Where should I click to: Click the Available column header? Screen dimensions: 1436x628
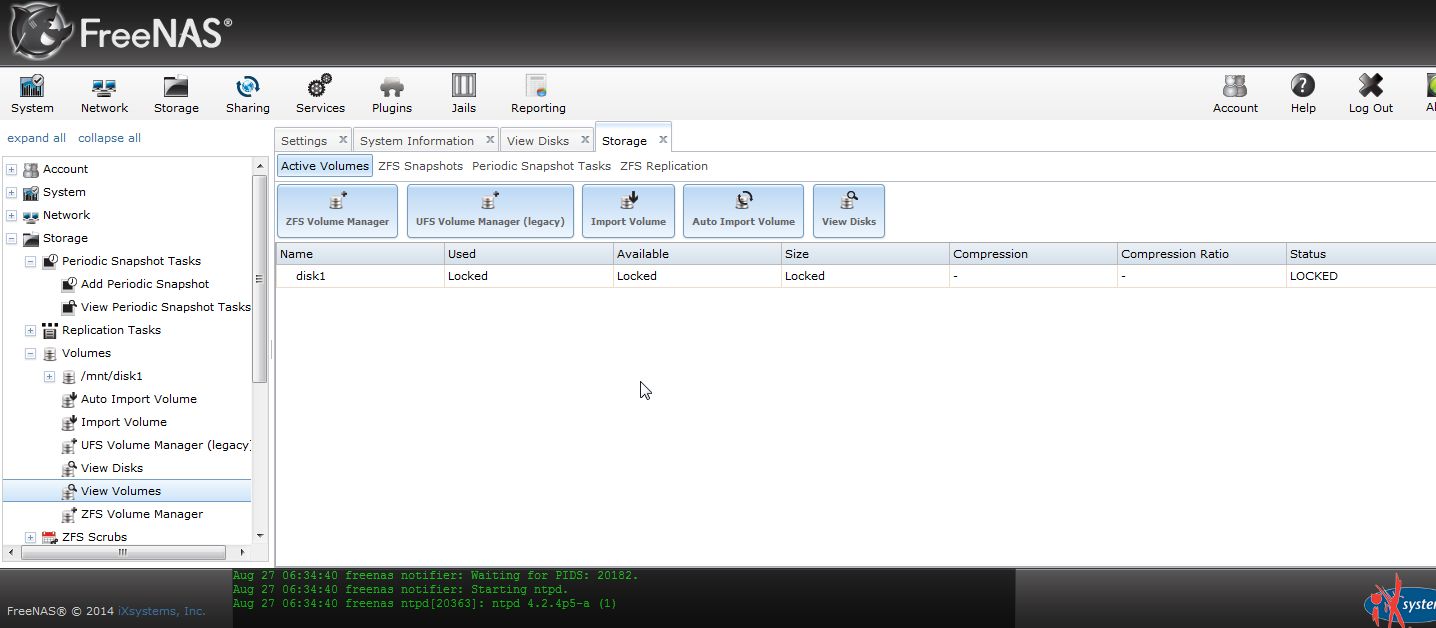[x=697, y=254]
